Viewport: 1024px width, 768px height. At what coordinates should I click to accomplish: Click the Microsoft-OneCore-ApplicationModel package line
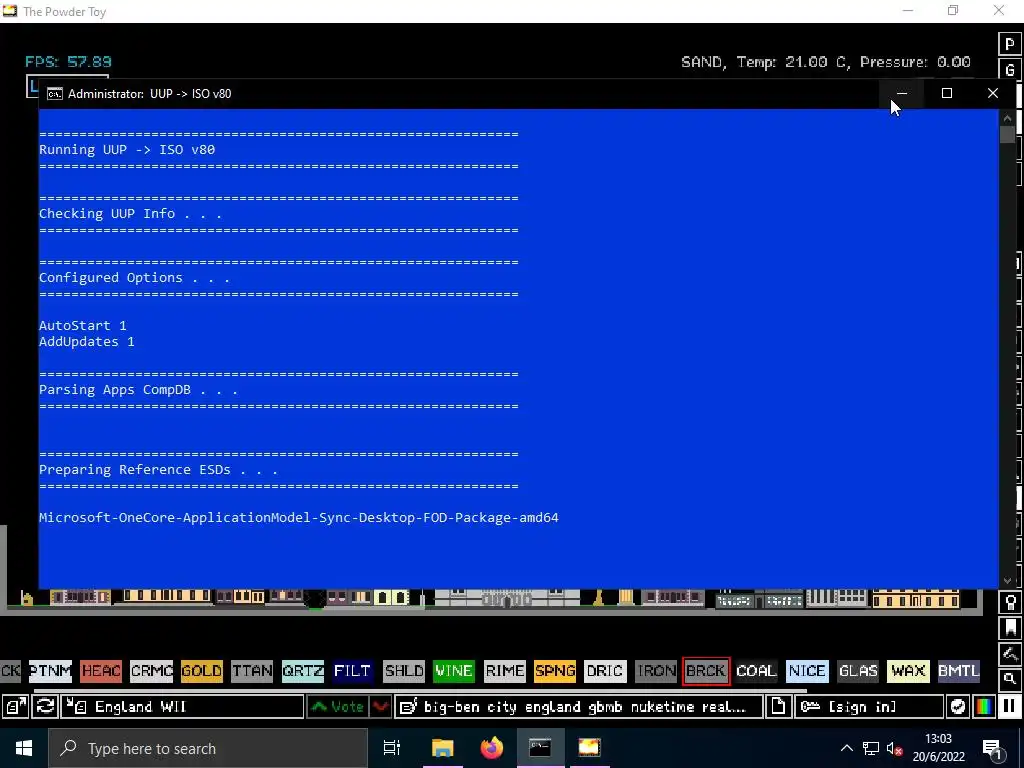tap(299, 517)
